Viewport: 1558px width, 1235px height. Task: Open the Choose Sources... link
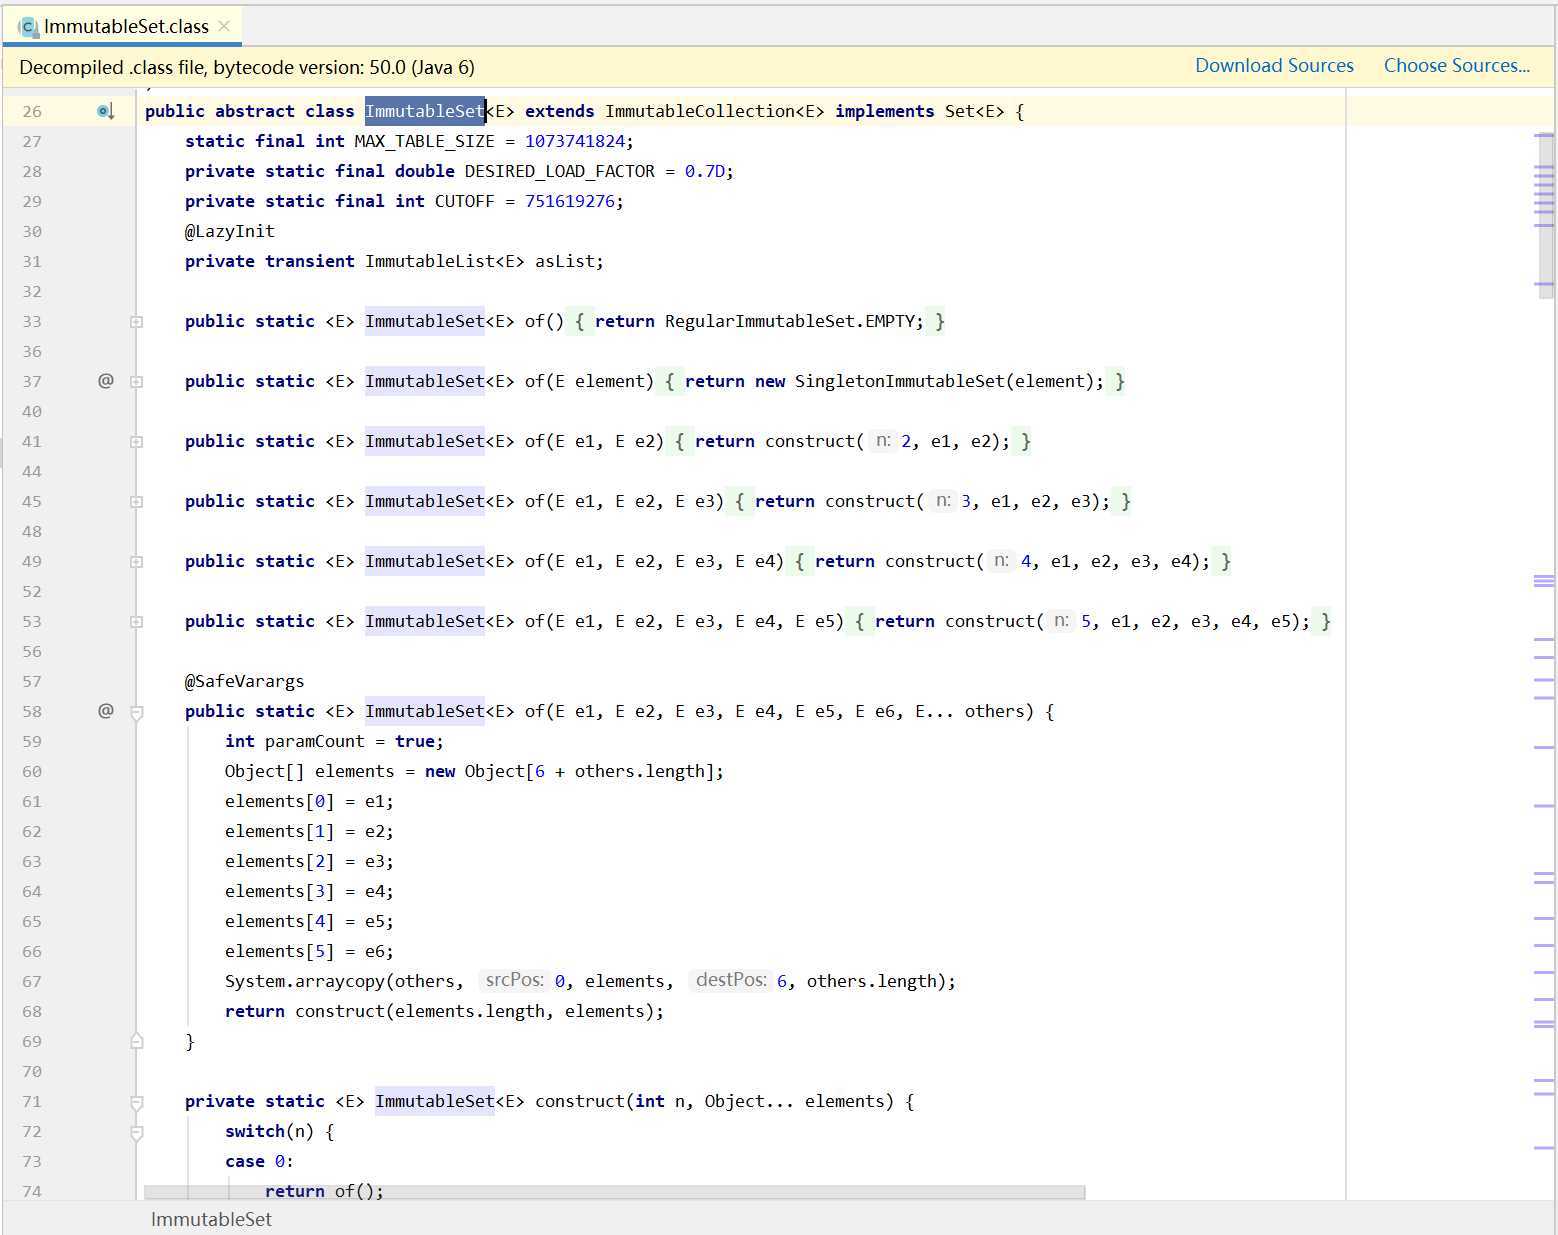[x=1457, y=65]
